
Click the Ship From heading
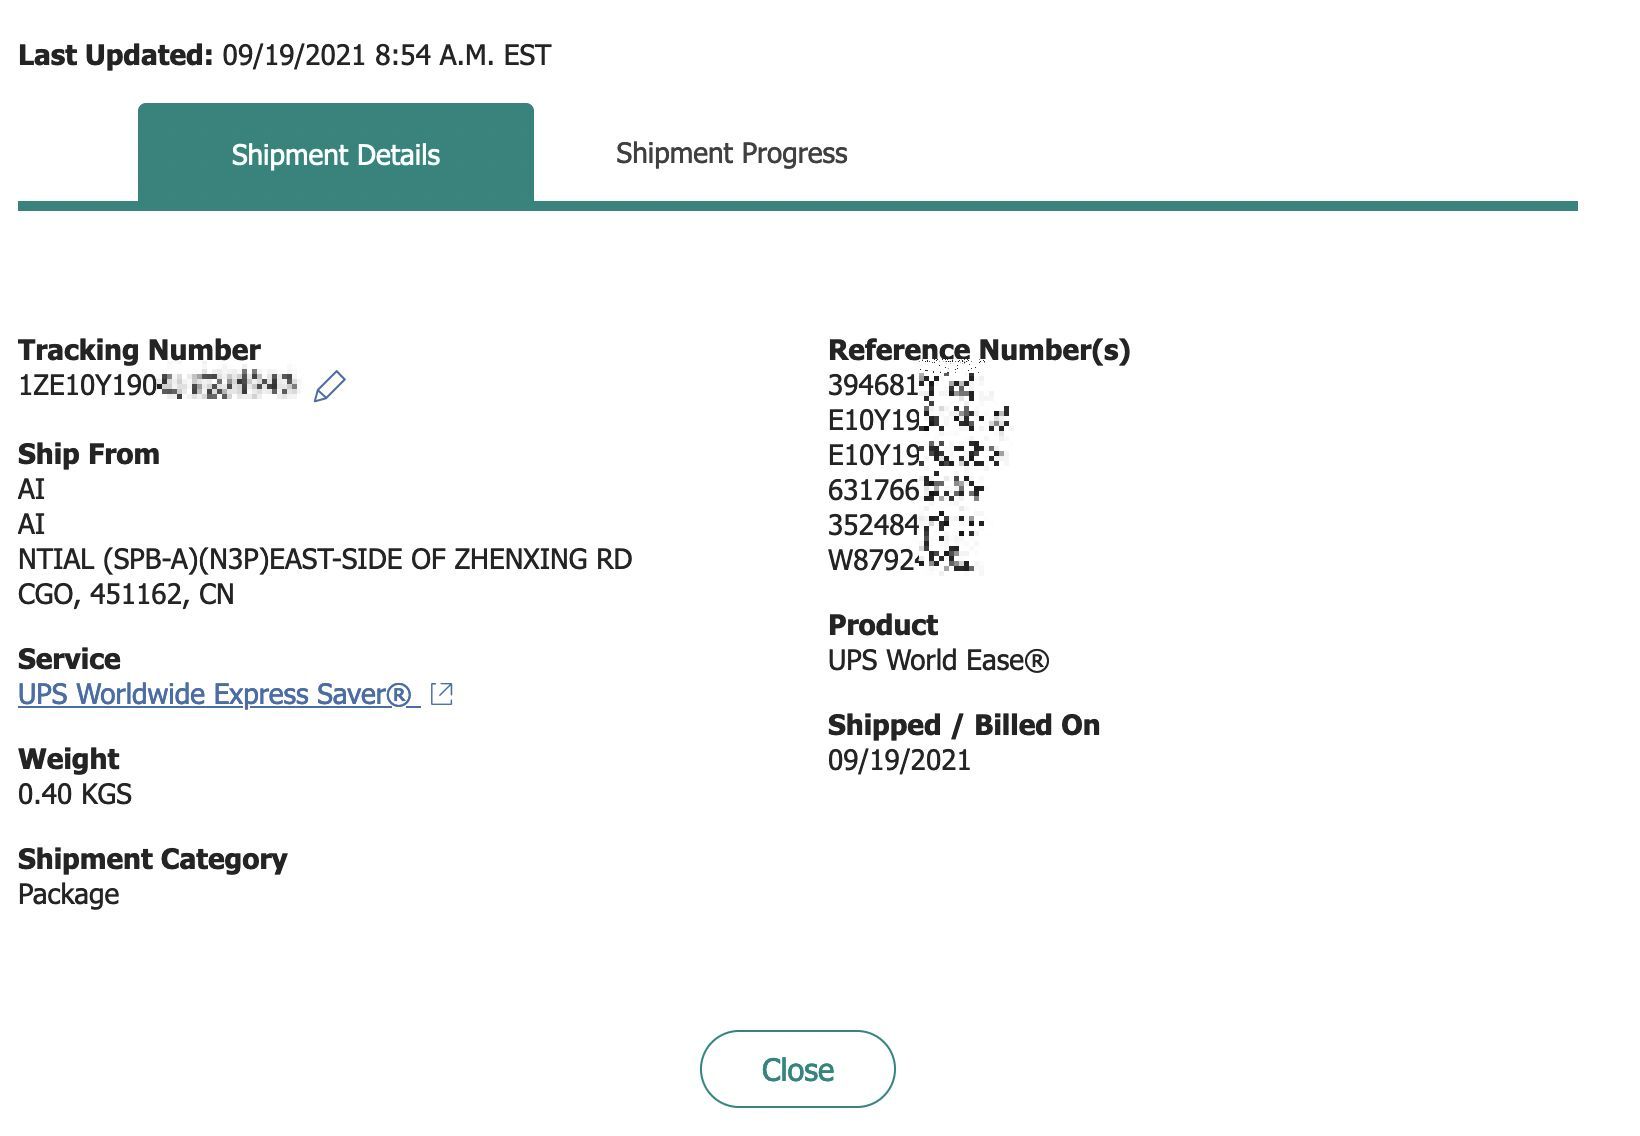coord(89,454)
